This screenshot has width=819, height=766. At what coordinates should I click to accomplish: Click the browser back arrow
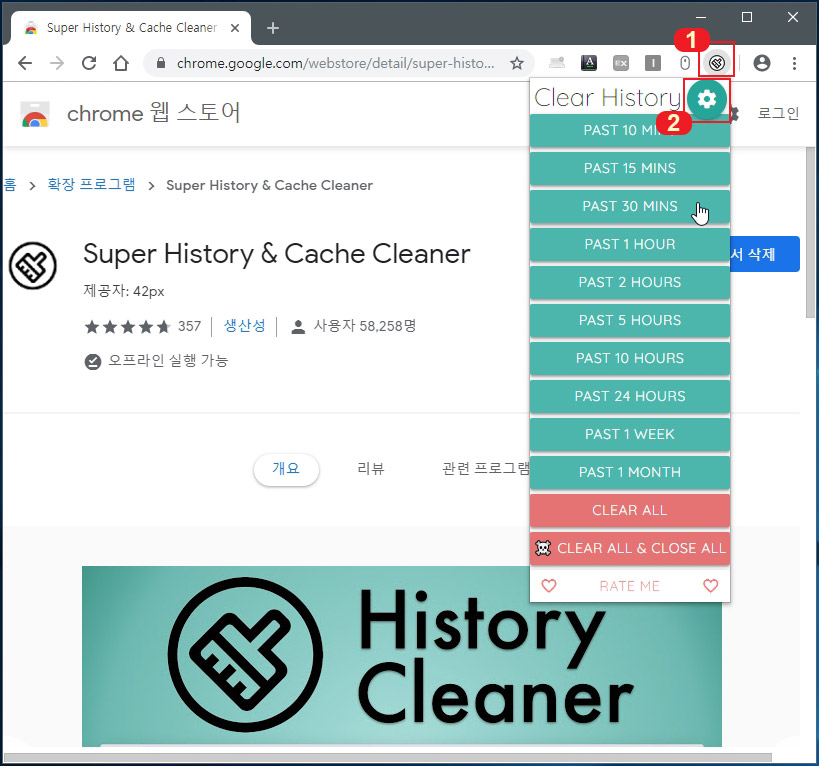[25, 63]
